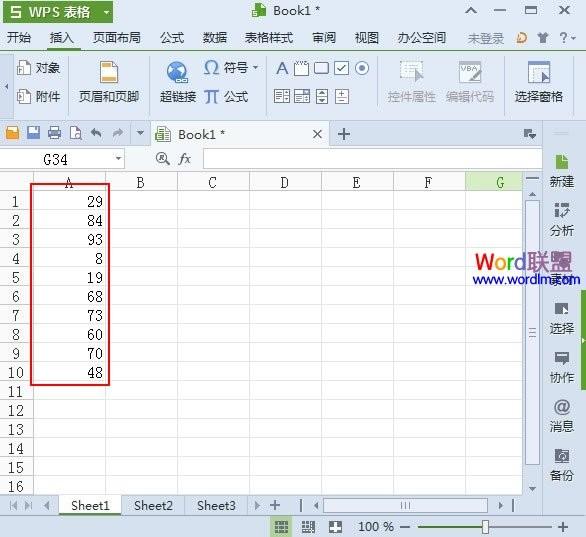The width and height of the screenshot is (586, 537).
Task: Insert a checkbox form control
Action: (x=341, y=68)
